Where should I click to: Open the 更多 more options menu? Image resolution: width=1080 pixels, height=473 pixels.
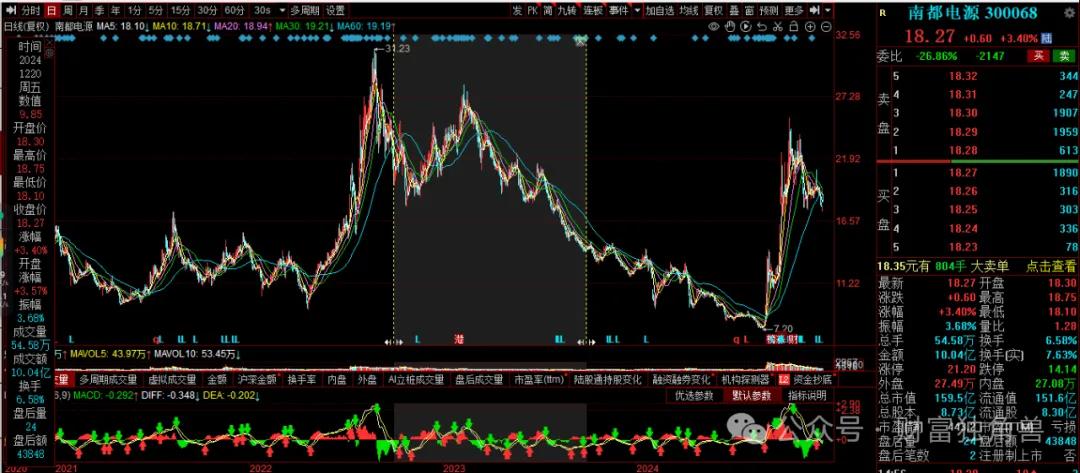click(794, 10)
